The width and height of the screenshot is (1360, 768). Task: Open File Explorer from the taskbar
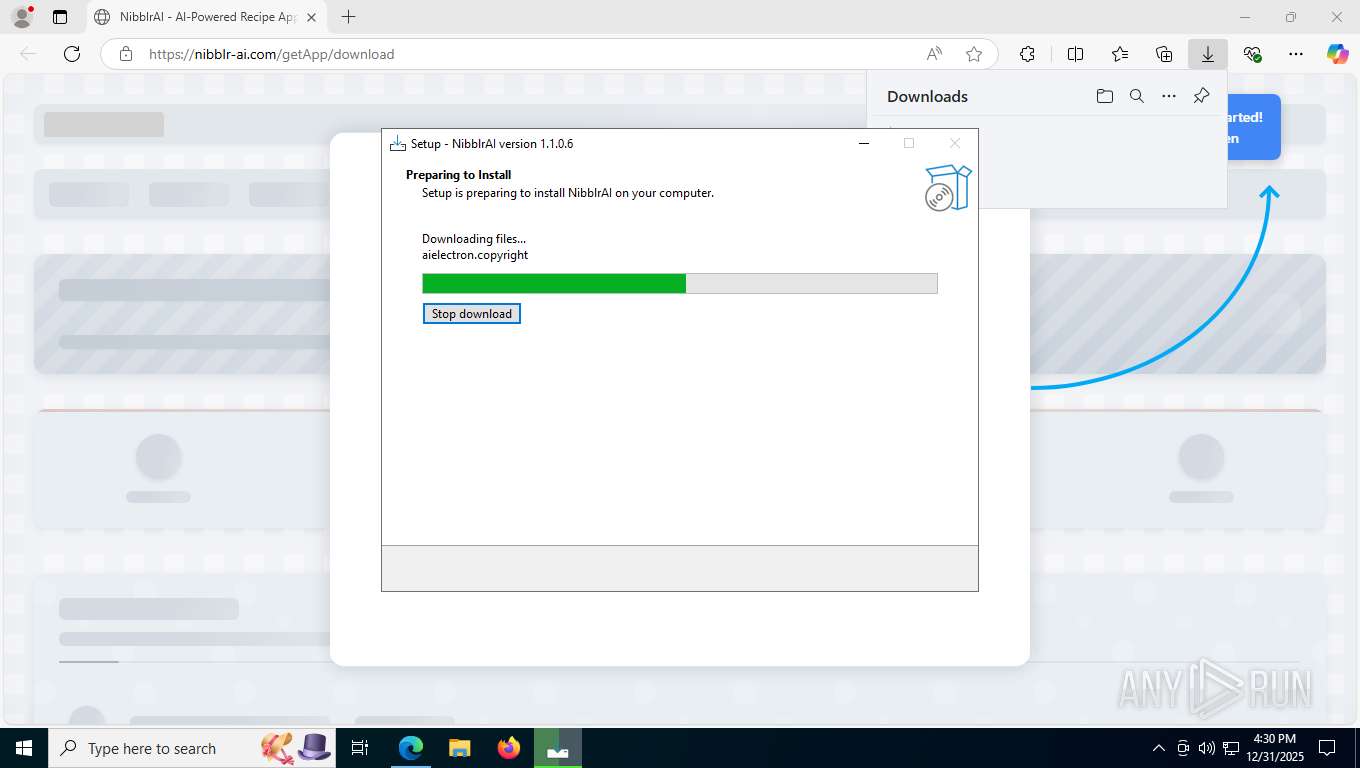(x=459, y=748)
